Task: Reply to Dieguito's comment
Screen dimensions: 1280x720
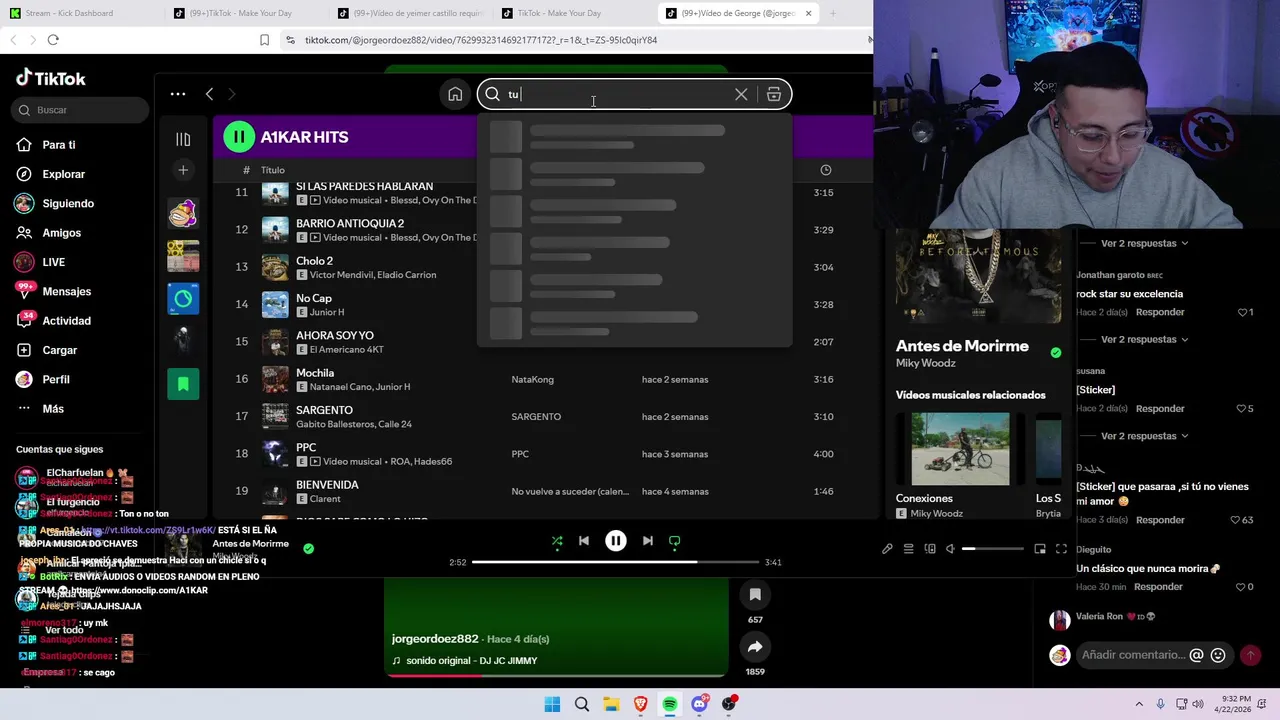Action: (x=1158, y=587)
